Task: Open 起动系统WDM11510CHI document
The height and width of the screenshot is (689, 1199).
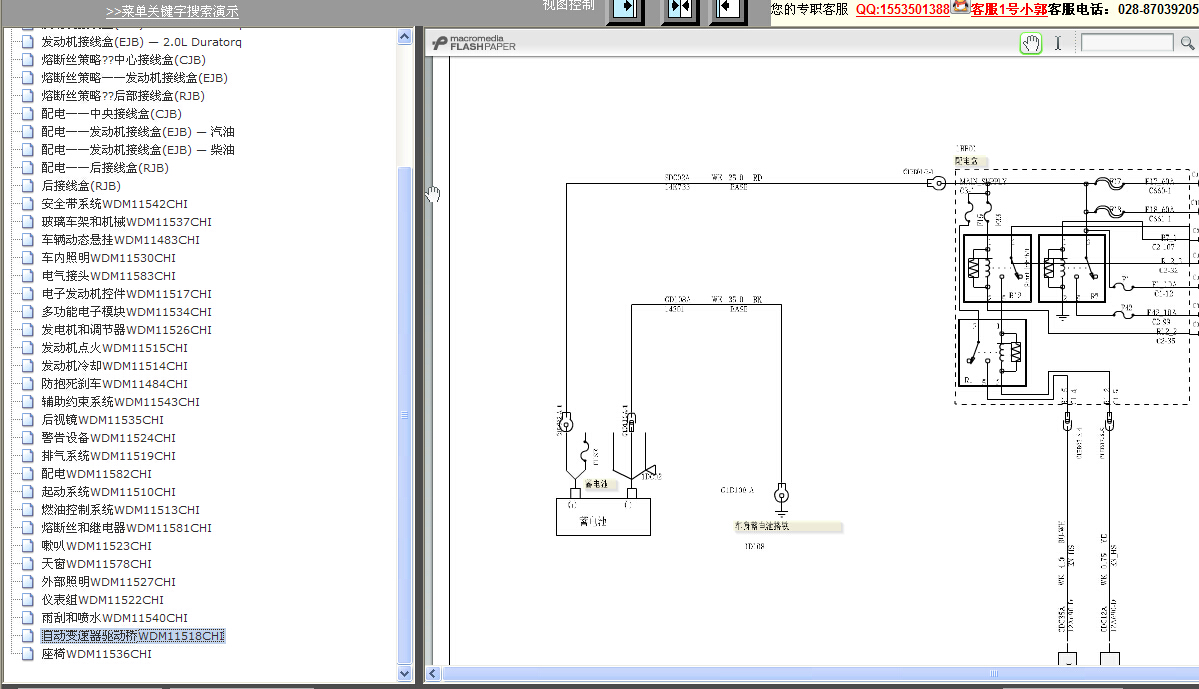Action: click(x=109, y=492)
